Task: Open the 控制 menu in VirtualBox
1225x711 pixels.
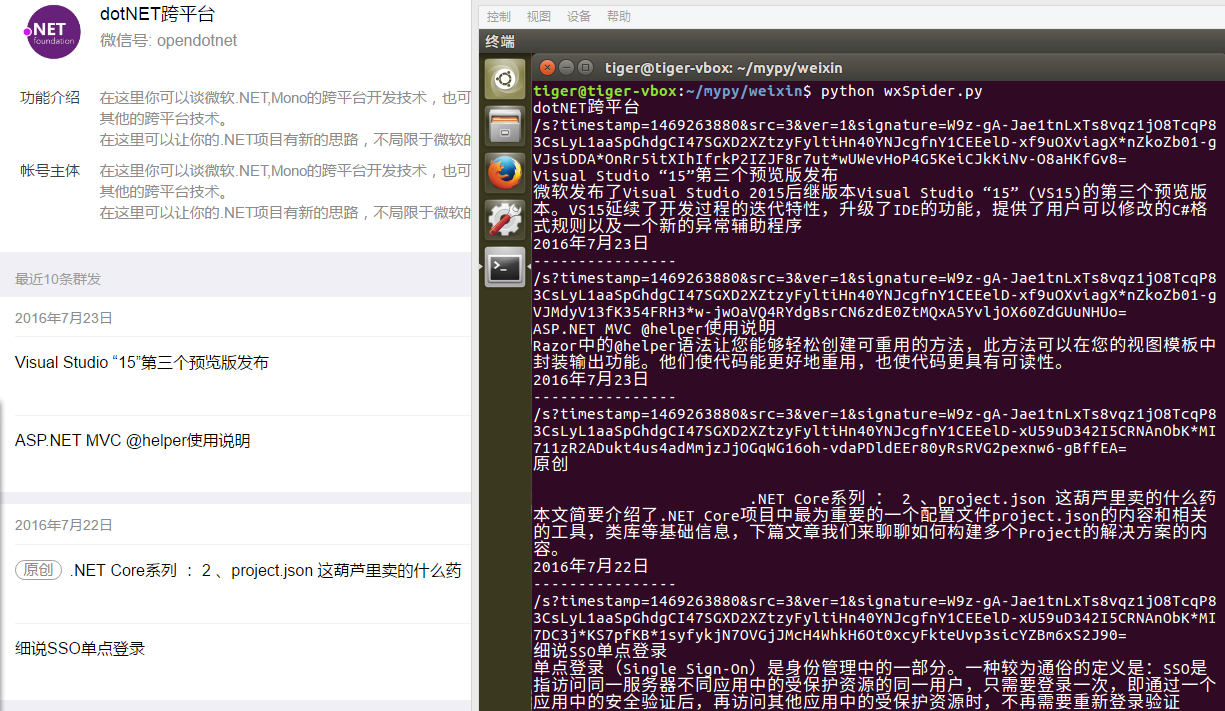Action: (498, 16)
